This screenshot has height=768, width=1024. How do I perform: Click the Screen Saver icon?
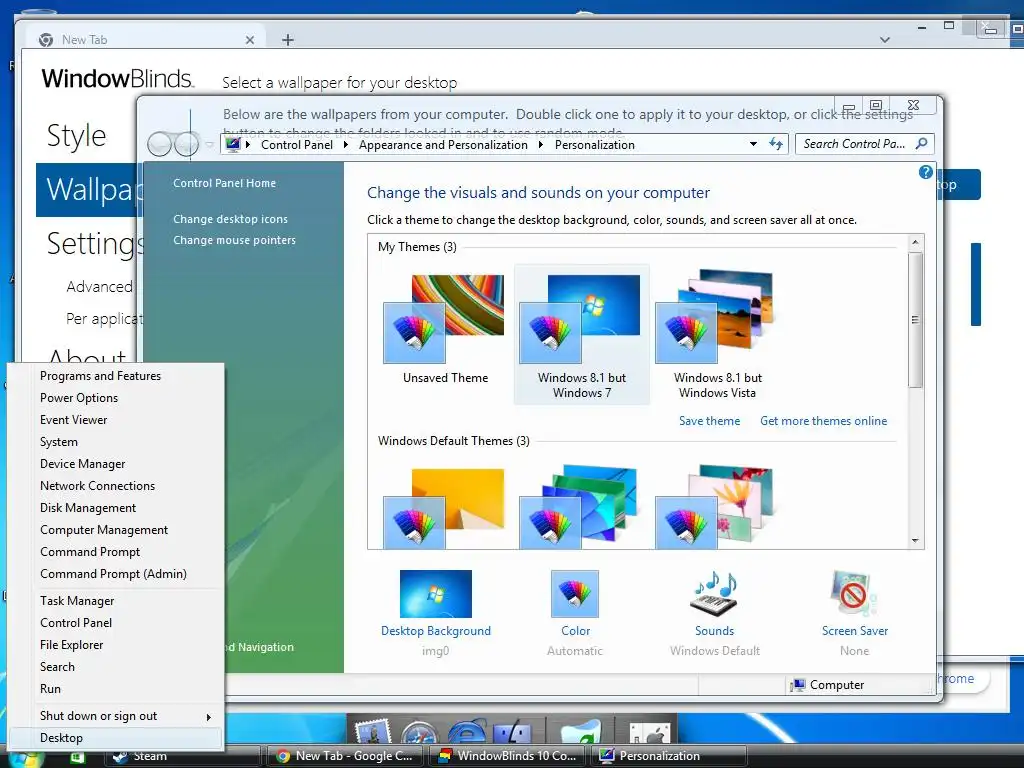[x=854, y=594]
